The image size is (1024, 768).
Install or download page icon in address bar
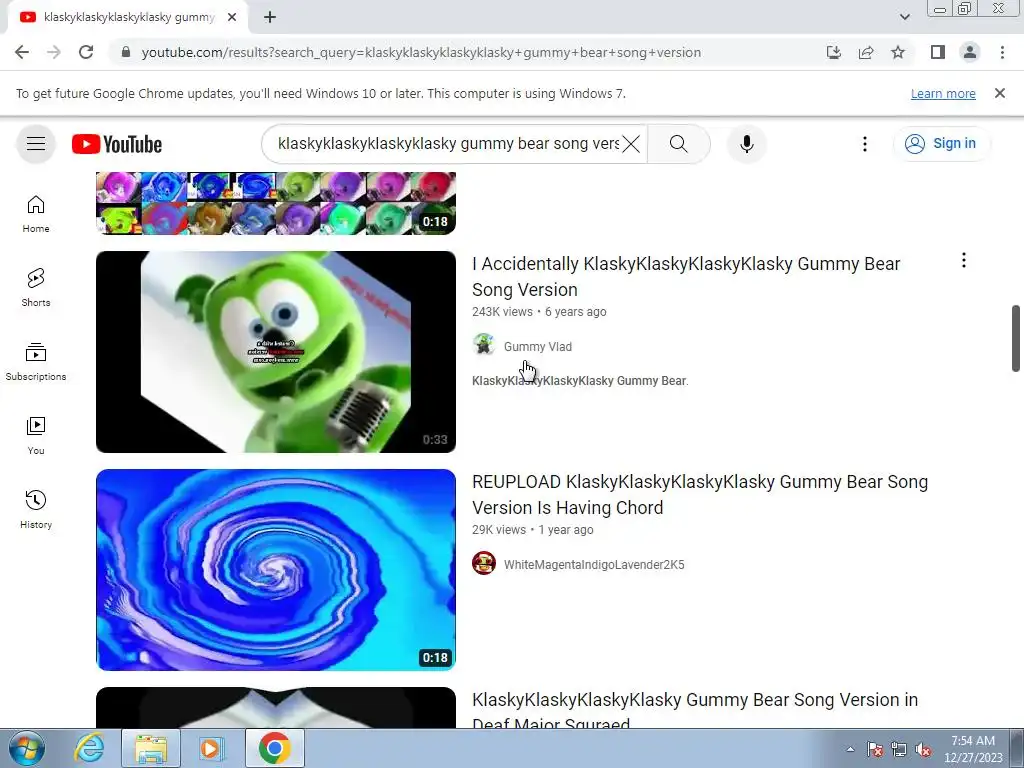tap(834, 52)
